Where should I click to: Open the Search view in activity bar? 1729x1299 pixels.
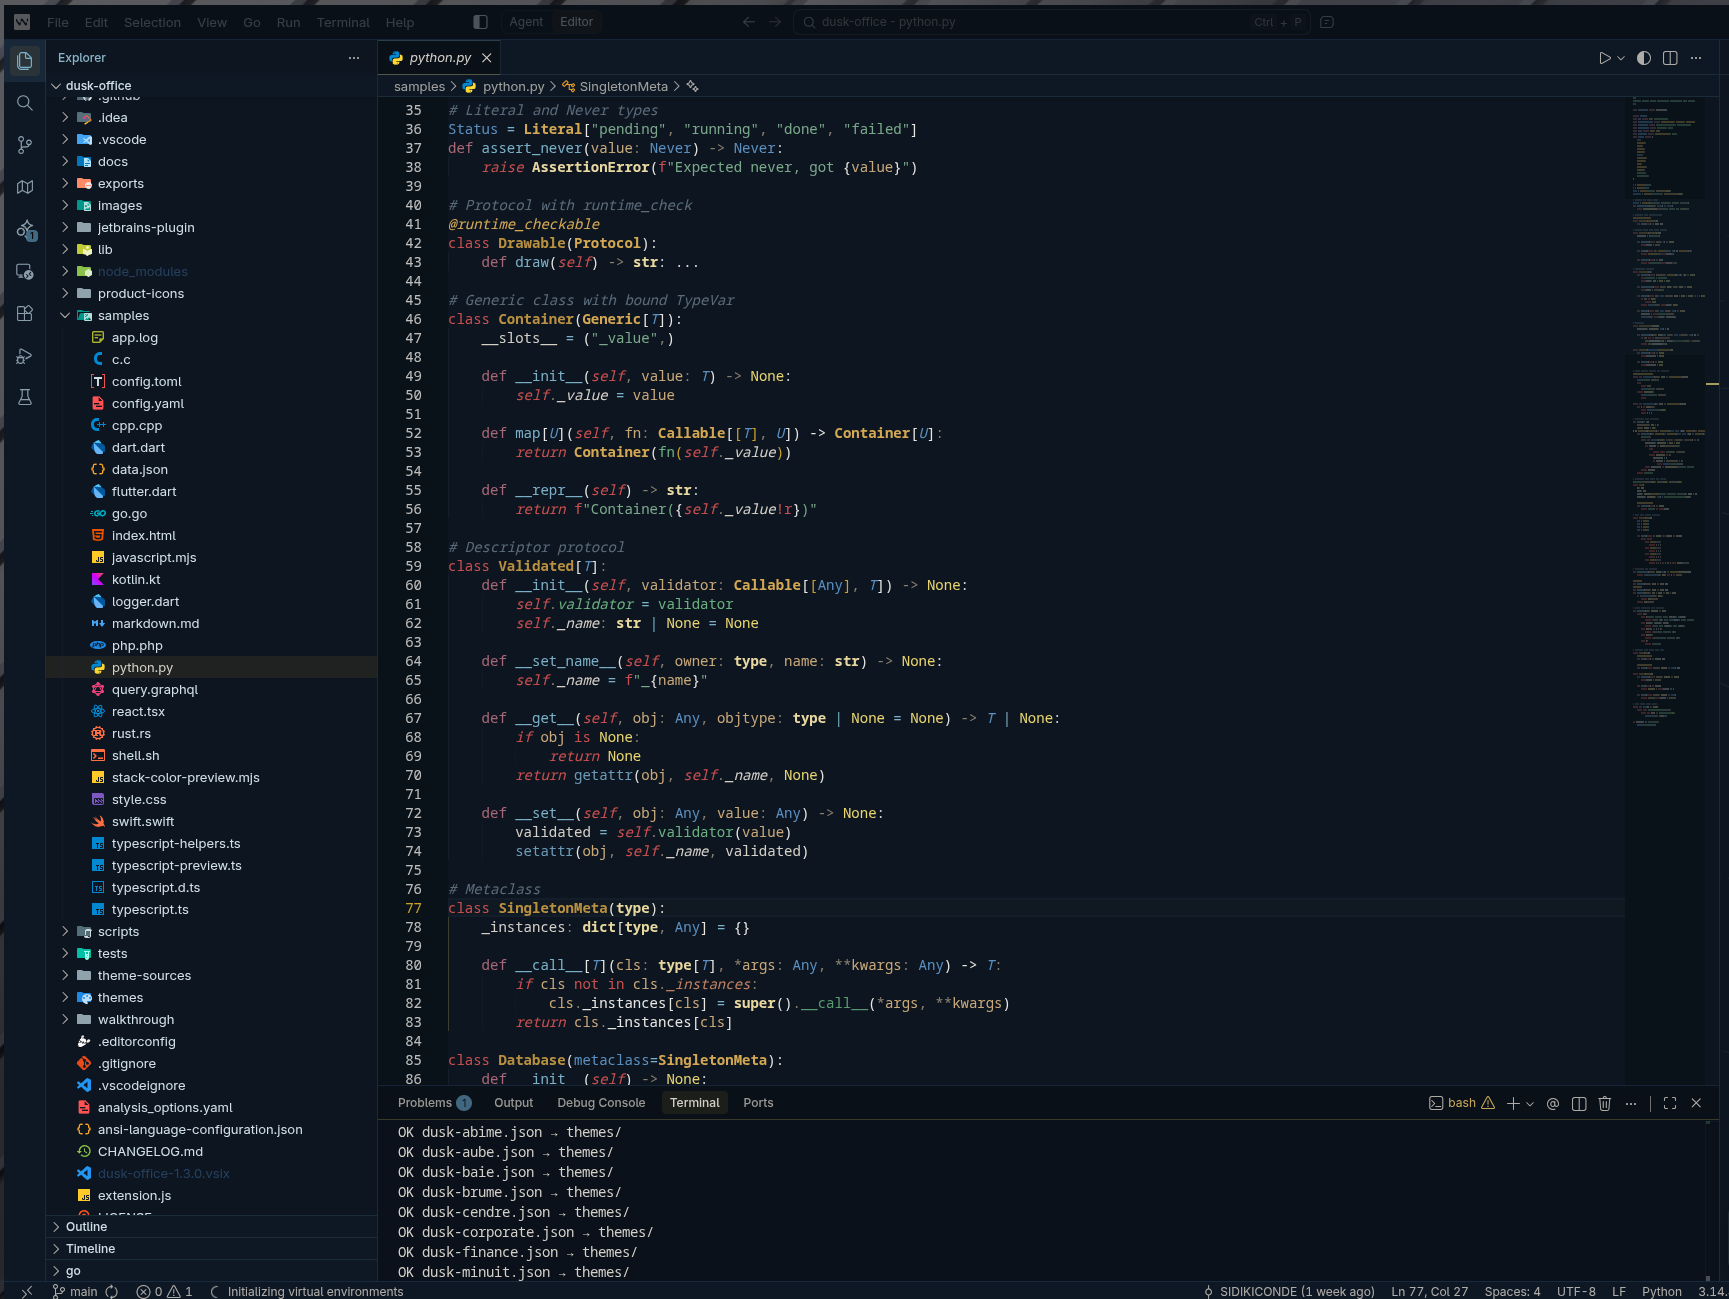25,103
